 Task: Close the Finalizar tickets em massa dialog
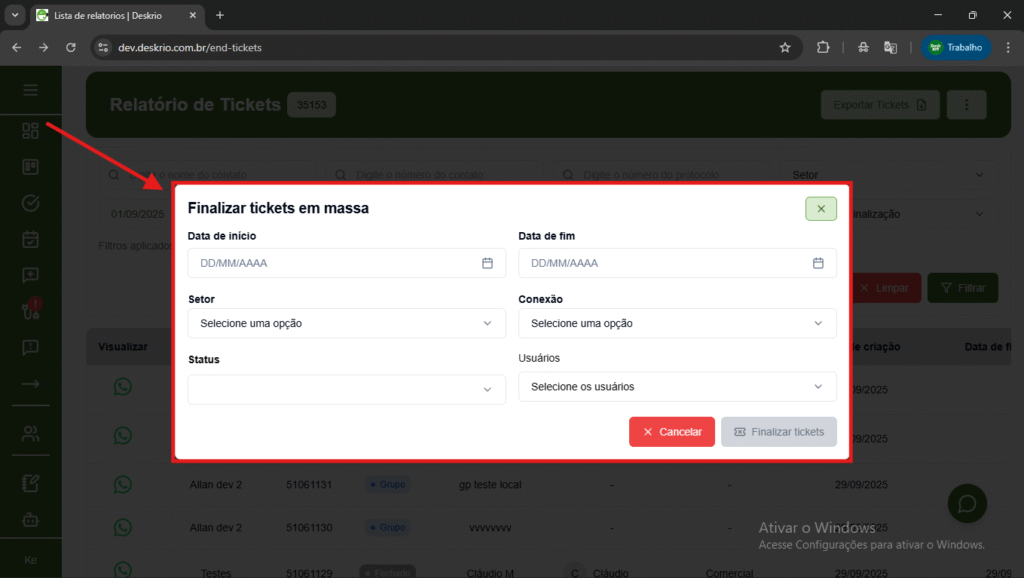click(820, 209)
